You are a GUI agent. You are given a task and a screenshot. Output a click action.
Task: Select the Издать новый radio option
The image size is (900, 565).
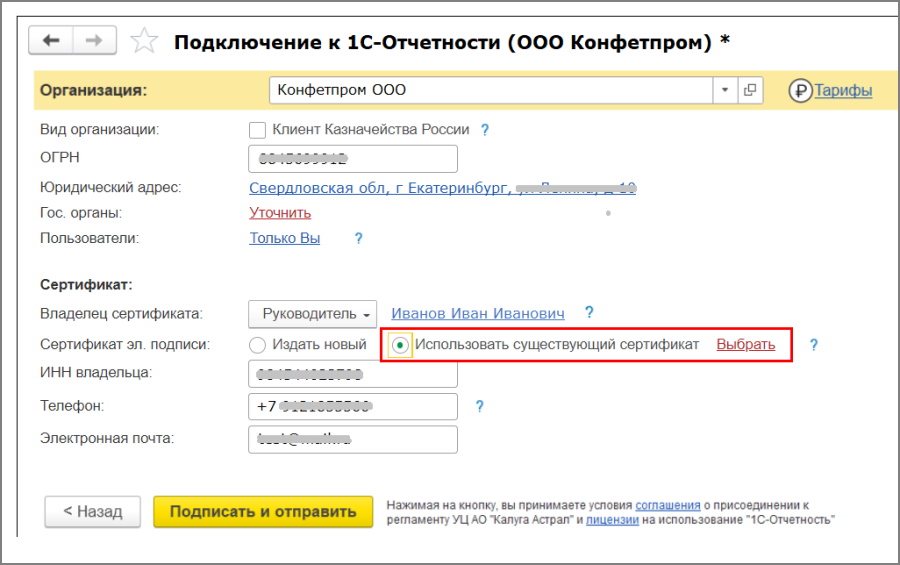[257, 345]
